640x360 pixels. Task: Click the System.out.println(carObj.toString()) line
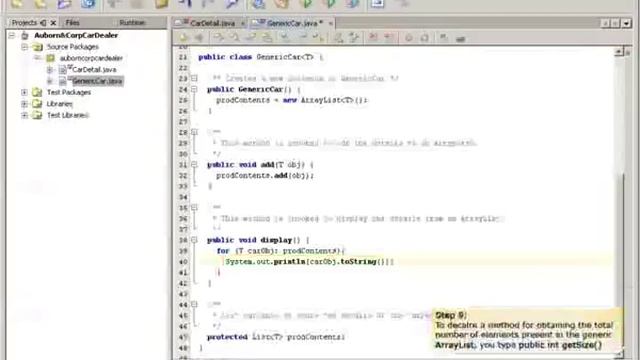[309, 262]
